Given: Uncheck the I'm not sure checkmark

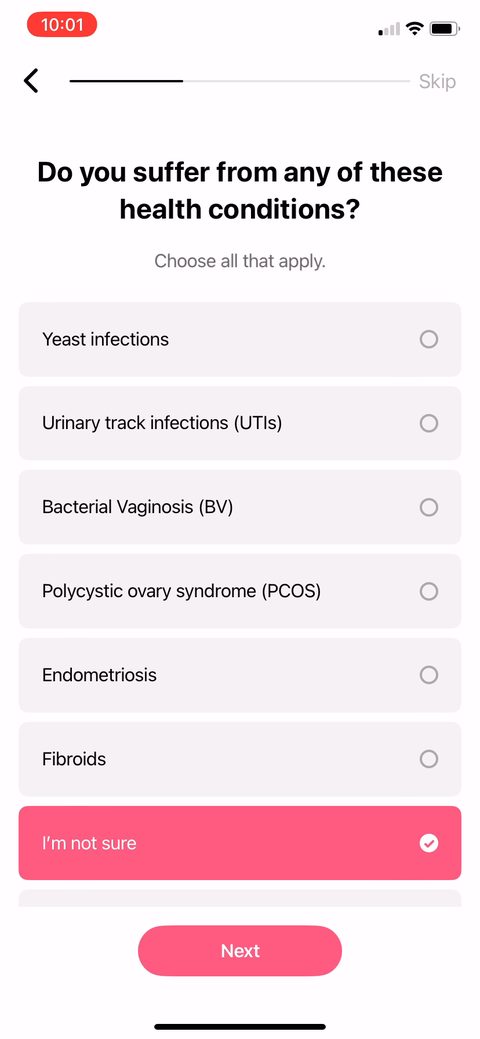Looking at the screenshot, I should click(x=429, y=843).
